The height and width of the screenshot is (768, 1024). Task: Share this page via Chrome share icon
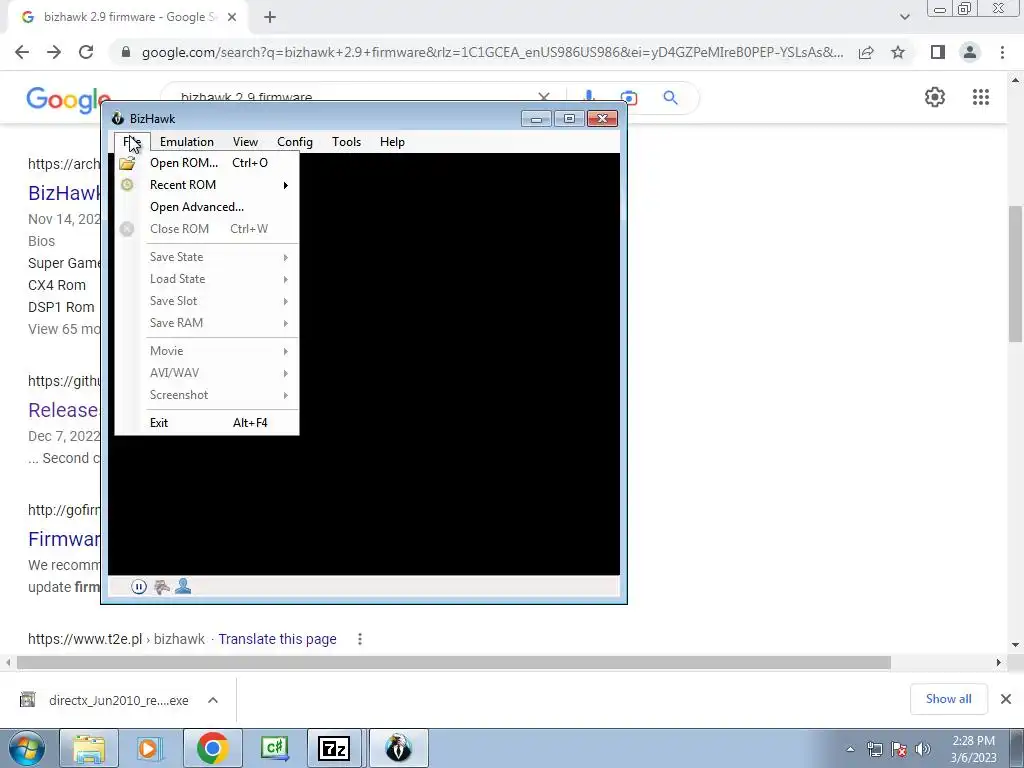867,52
